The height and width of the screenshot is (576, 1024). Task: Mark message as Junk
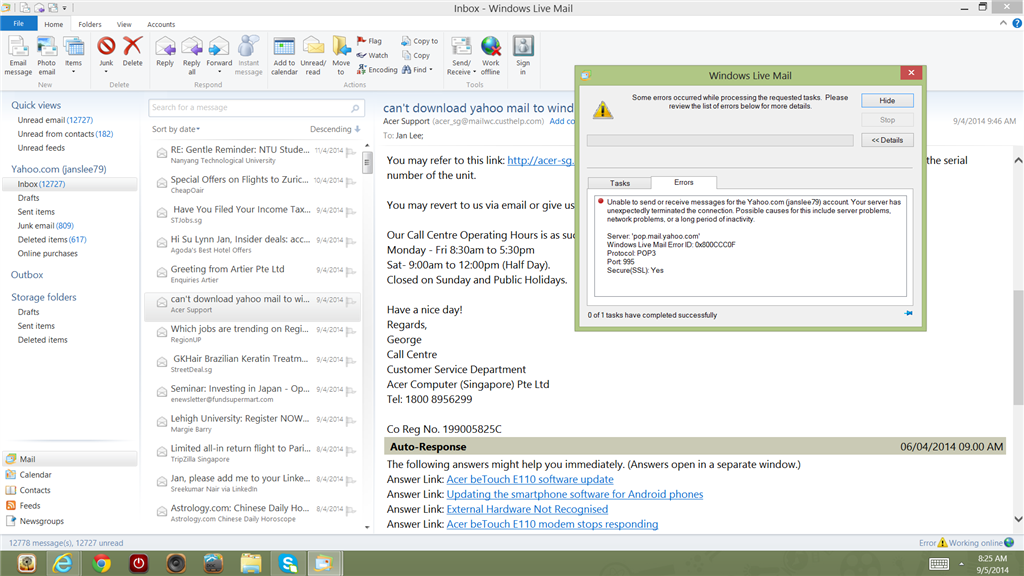click(106, 56)
